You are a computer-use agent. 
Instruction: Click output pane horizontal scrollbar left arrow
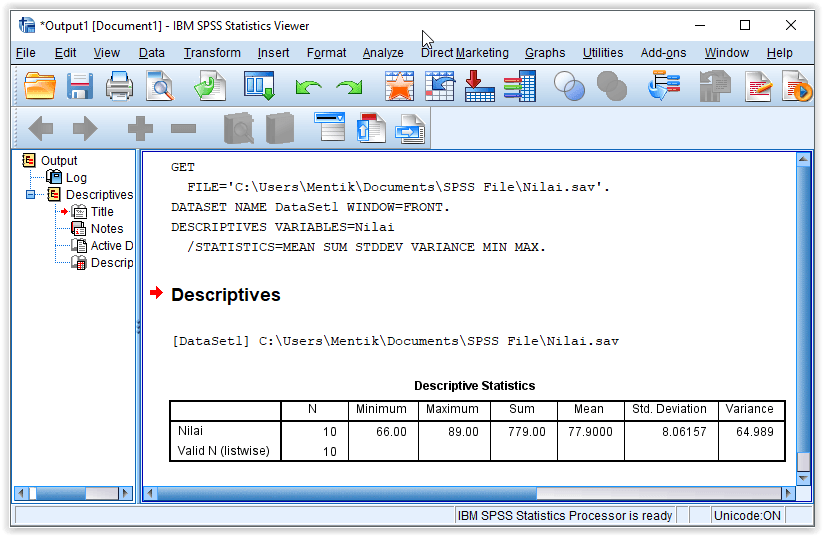pos(151,493)
